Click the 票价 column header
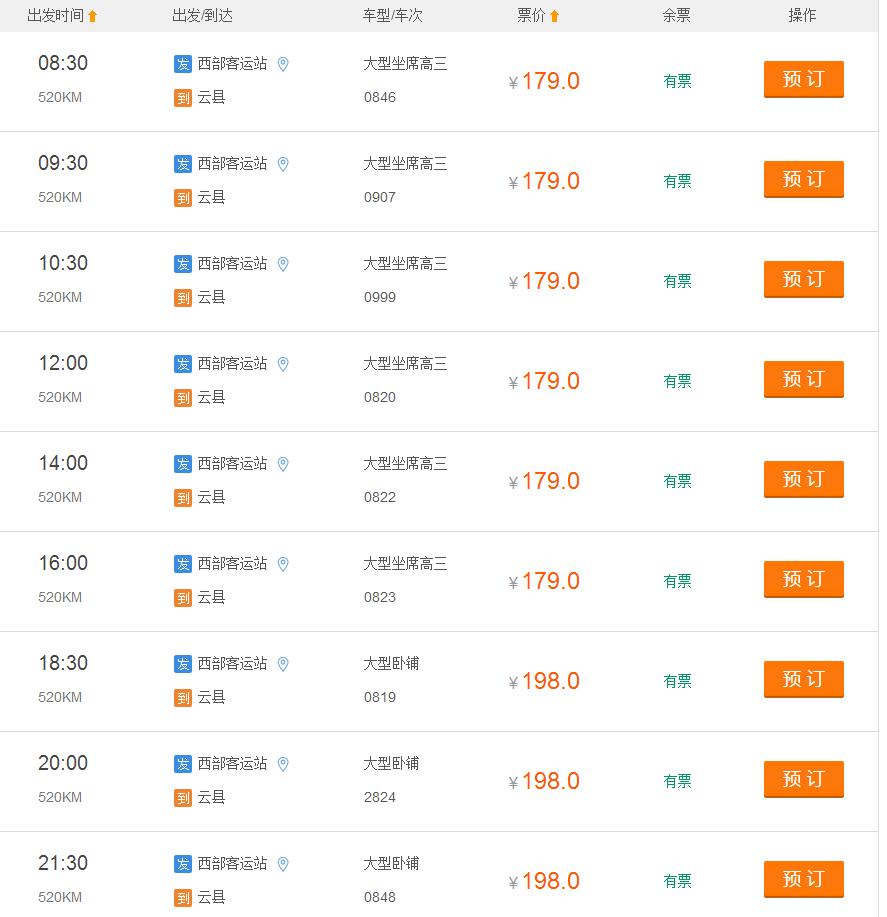Screen dimensions: 887x917 pos(531,16)
